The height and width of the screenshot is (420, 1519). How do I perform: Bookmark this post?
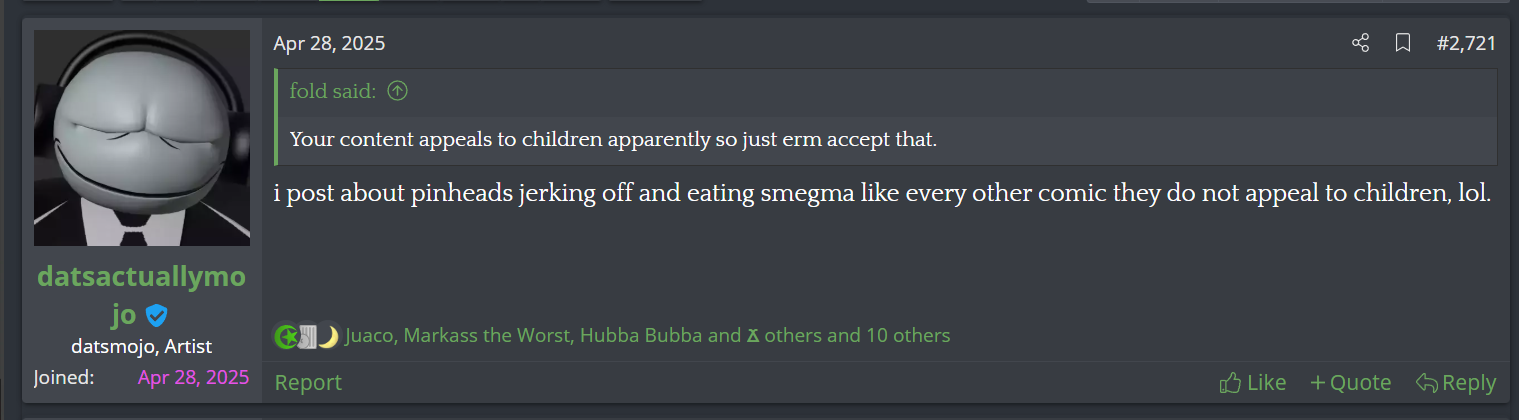pos(1403,43)
